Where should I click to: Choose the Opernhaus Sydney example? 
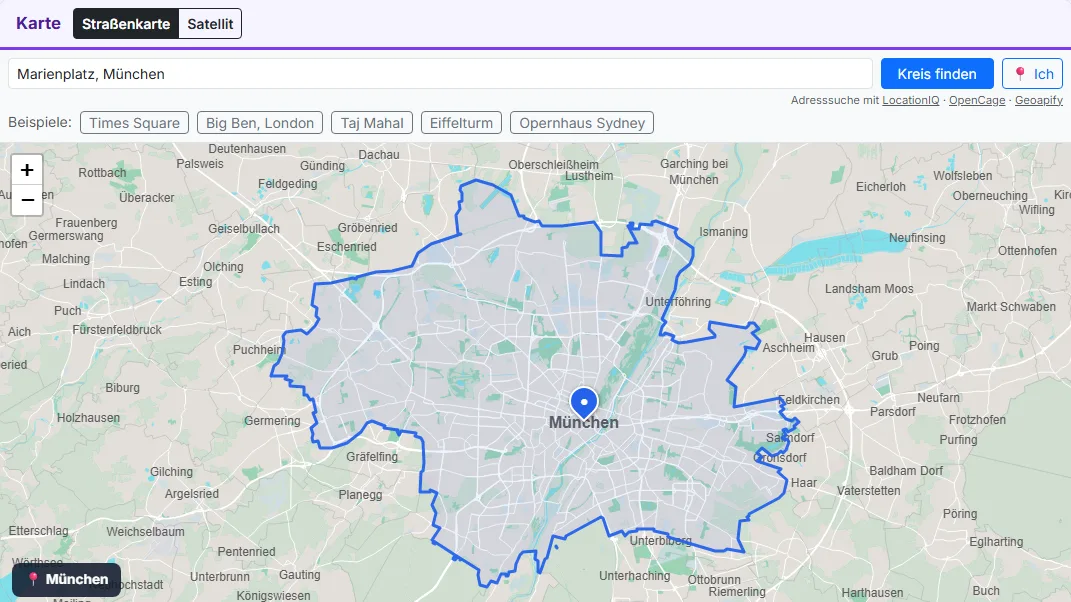[582, 123]
